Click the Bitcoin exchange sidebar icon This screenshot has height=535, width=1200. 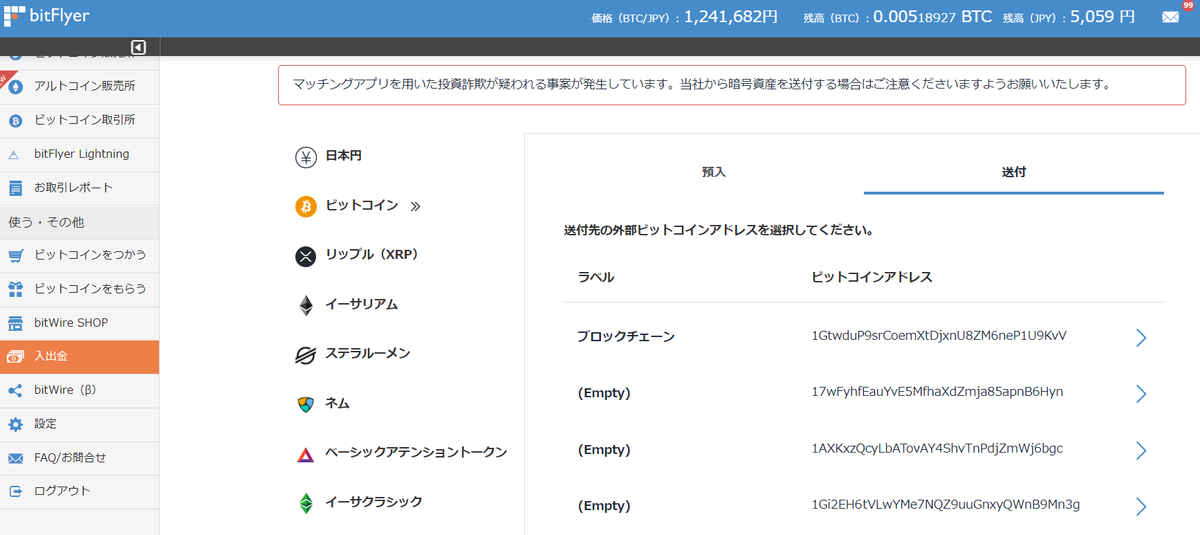[15, 121]
